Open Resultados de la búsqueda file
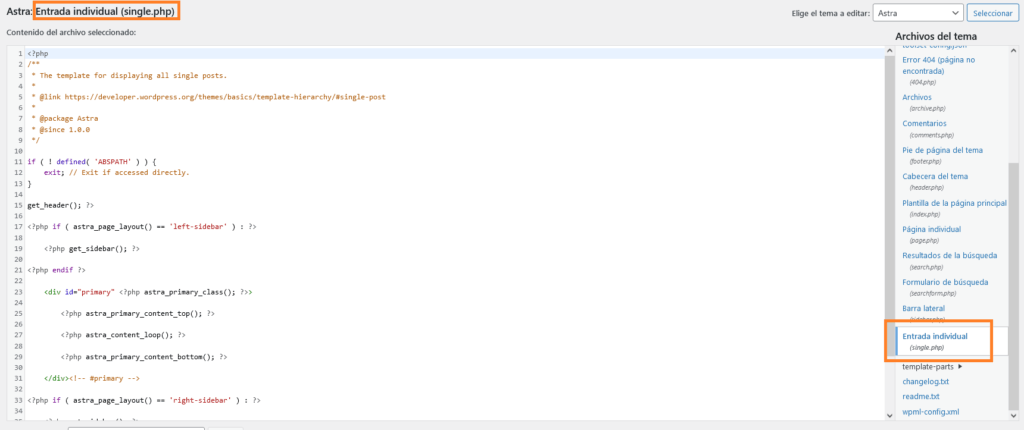The width and height of the screenshot is (1024, 430). [x=950, y=256]
